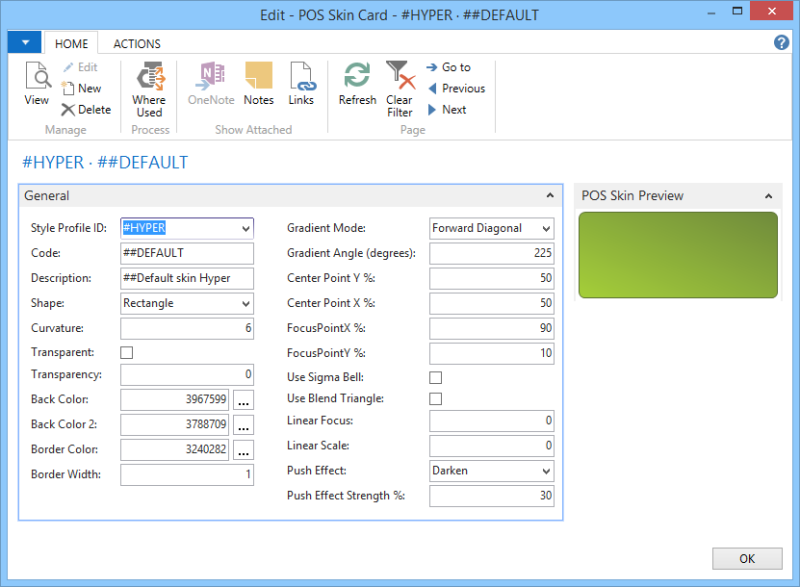
Task: Select the HOME ribbon tab
Action: click(x=71, y=44)
